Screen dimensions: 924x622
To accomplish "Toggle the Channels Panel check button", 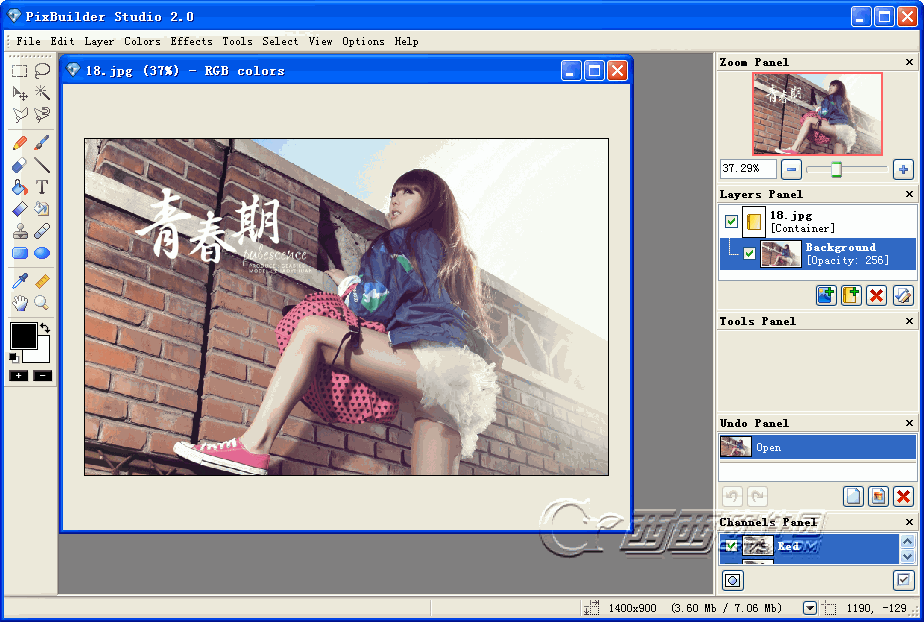I will [x=903, y=581].
